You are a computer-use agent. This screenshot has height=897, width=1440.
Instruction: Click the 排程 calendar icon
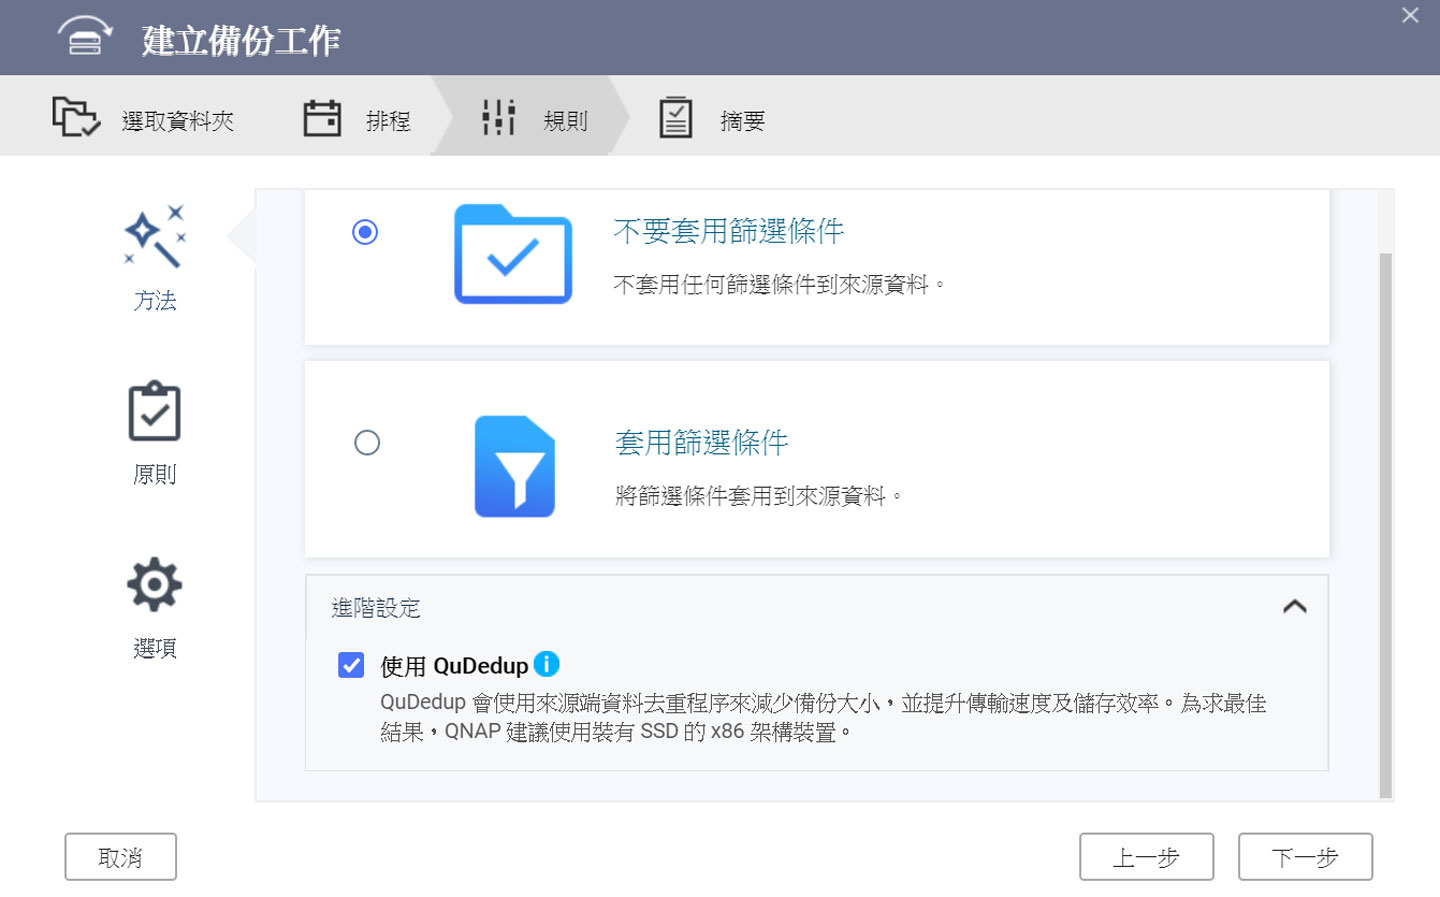pyautogui.click(x=322, y=115)
